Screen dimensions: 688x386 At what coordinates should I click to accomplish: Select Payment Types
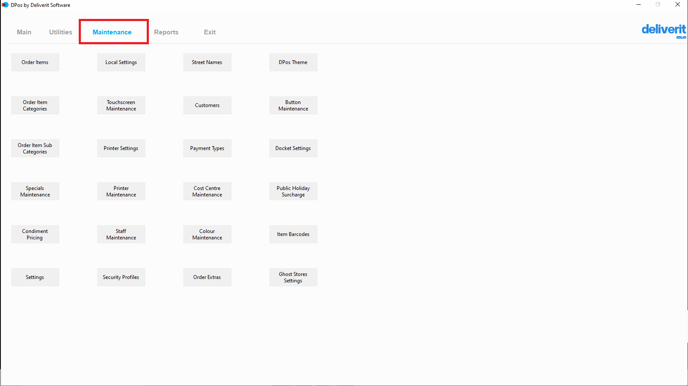pyautogui.click(x=207, y=148)
